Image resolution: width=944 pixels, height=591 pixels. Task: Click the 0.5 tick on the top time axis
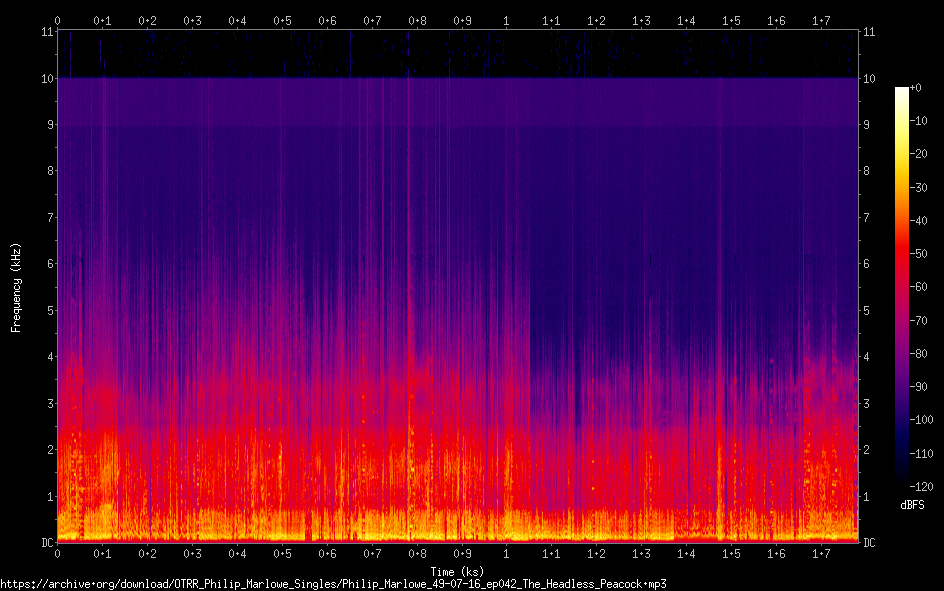tap(282, 20)
